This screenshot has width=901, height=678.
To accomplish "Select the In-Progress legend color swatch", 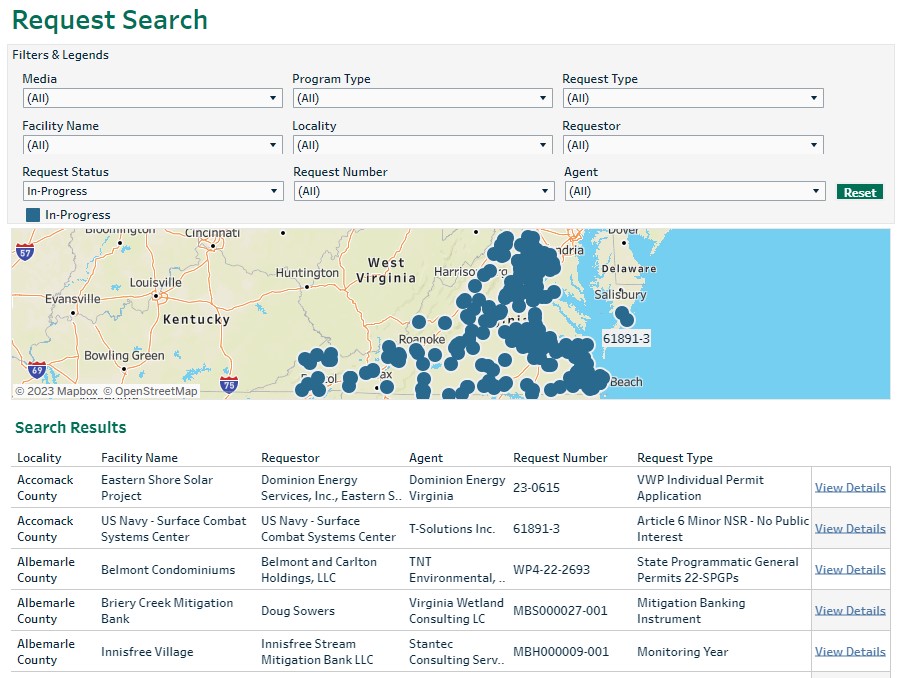I will [x=33, y=215].
